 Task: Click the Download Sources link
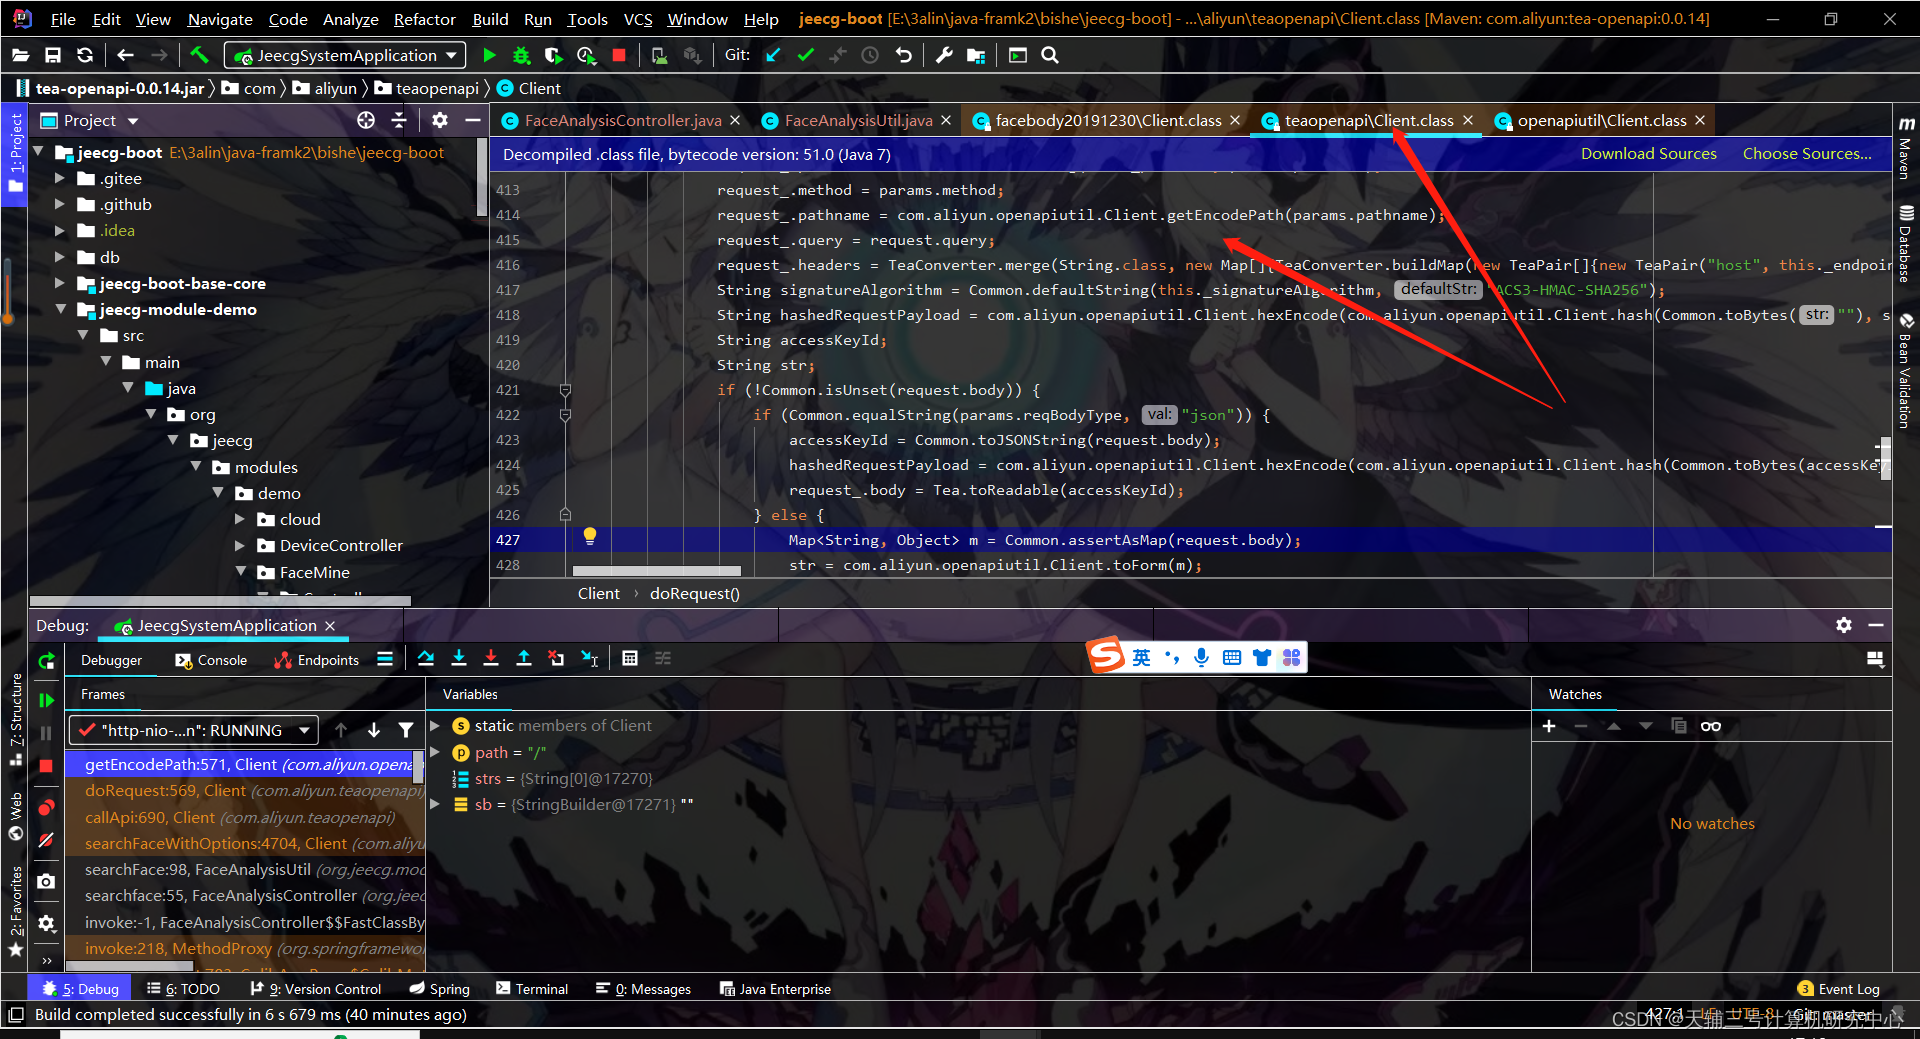(1649, 153)
